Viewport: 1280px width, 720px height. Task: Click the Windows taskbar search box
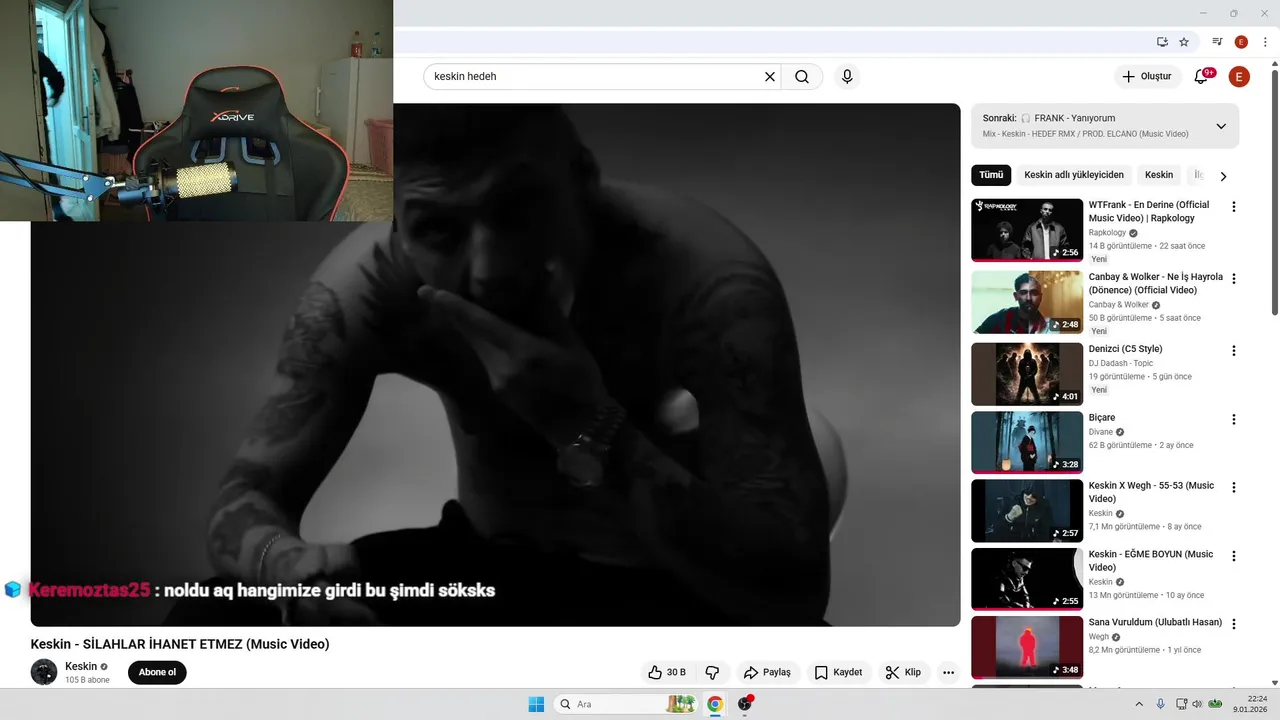[625, 704]
